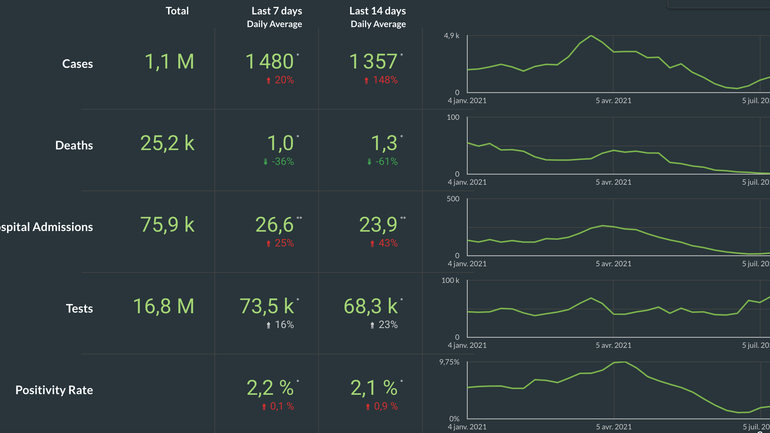Select the Last 7 days Daily Average header
Screen dimensions: 770x433
point(274,17)
